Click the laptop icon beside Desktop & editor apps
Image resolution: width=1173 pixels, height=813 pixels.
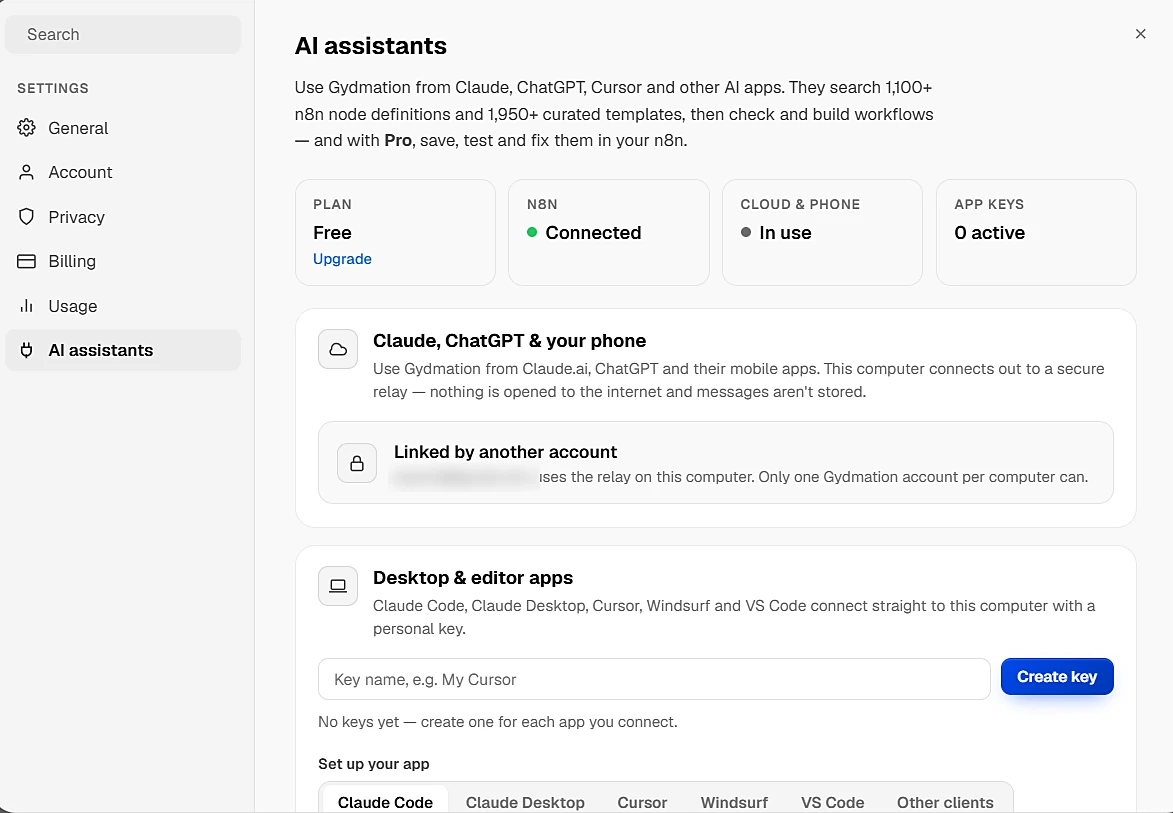point(338,586)
